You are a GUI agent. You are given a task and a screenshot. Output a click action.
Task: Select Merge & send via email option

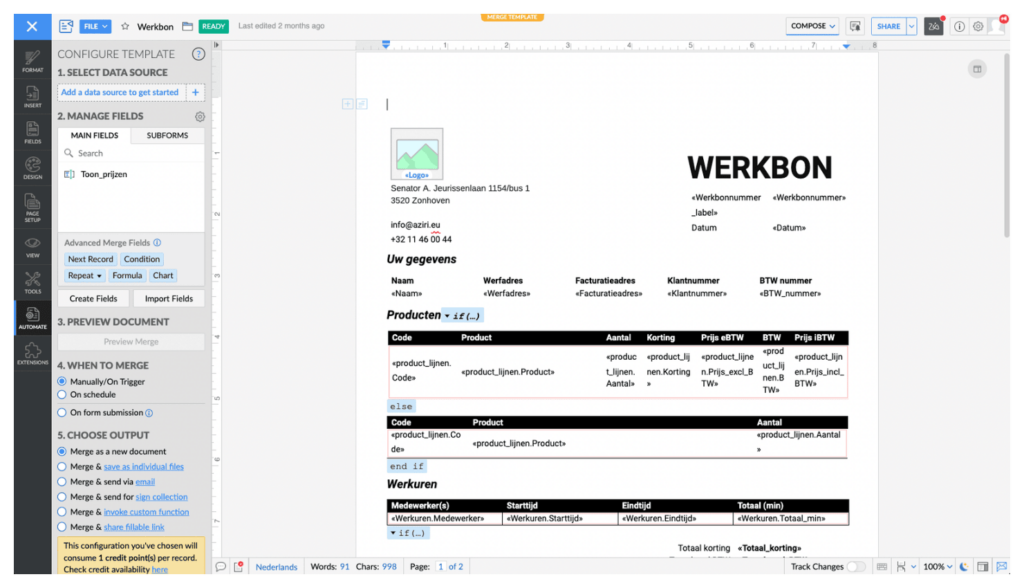coord(61,482)
